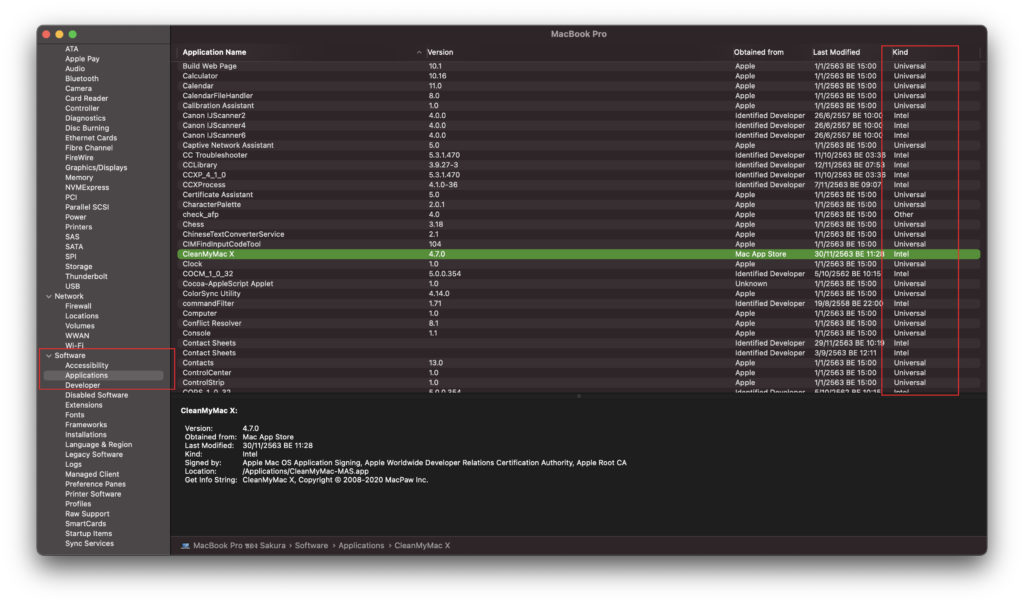Click the MacBook Pro computer icon in path bar

tap(185, 546)
